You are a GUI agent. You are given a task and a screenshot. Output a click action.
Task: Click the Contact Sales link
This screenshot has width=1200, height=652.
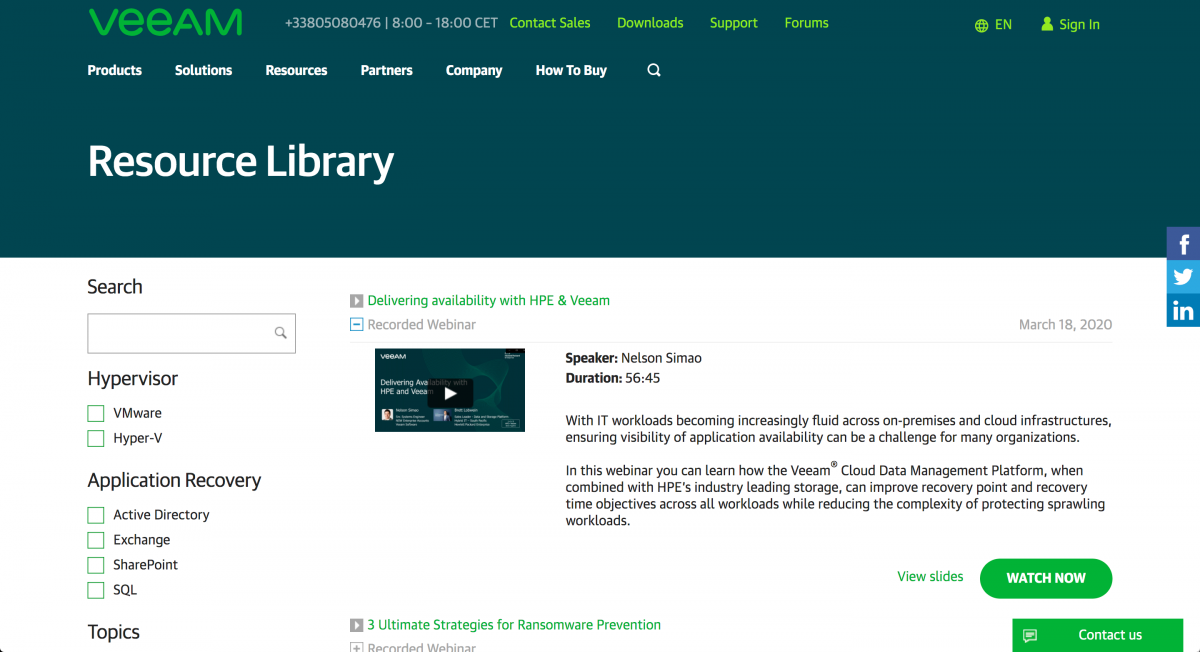pos(550,23)
